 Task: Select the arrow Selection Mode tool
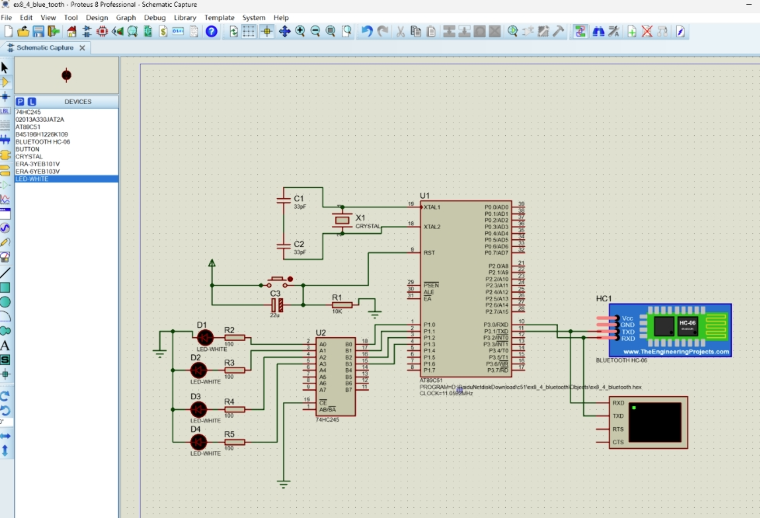point(5,67)
